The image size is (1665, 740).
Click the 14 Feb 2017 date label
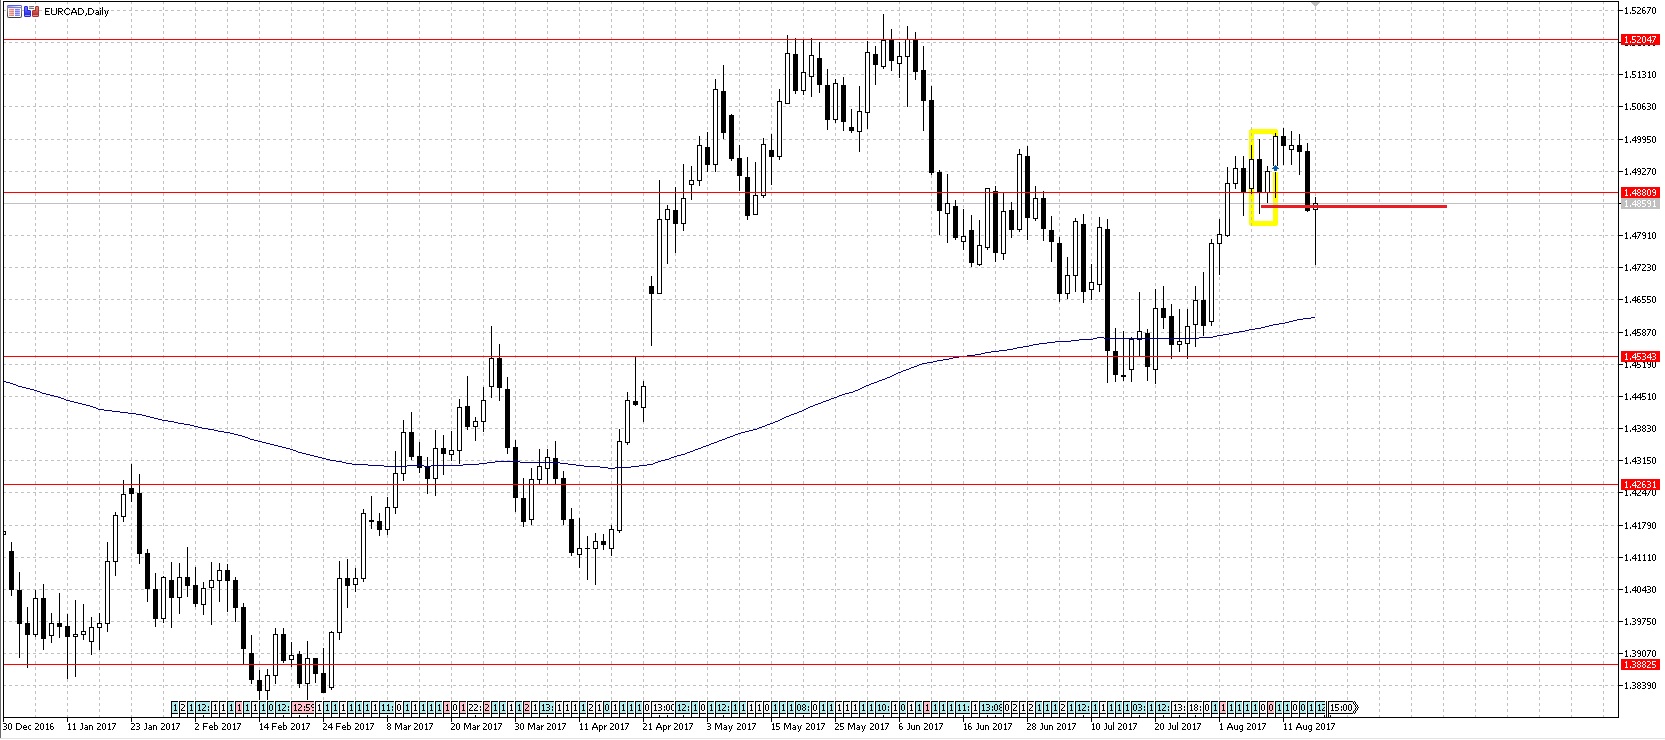click(285, 727)
